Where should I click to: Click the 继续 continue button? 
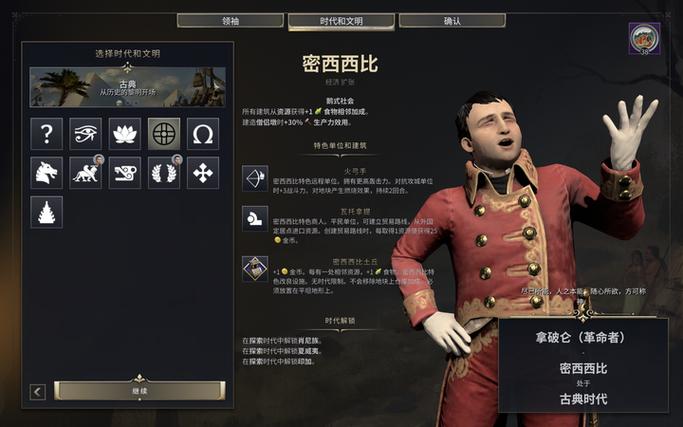click(140, 391)
